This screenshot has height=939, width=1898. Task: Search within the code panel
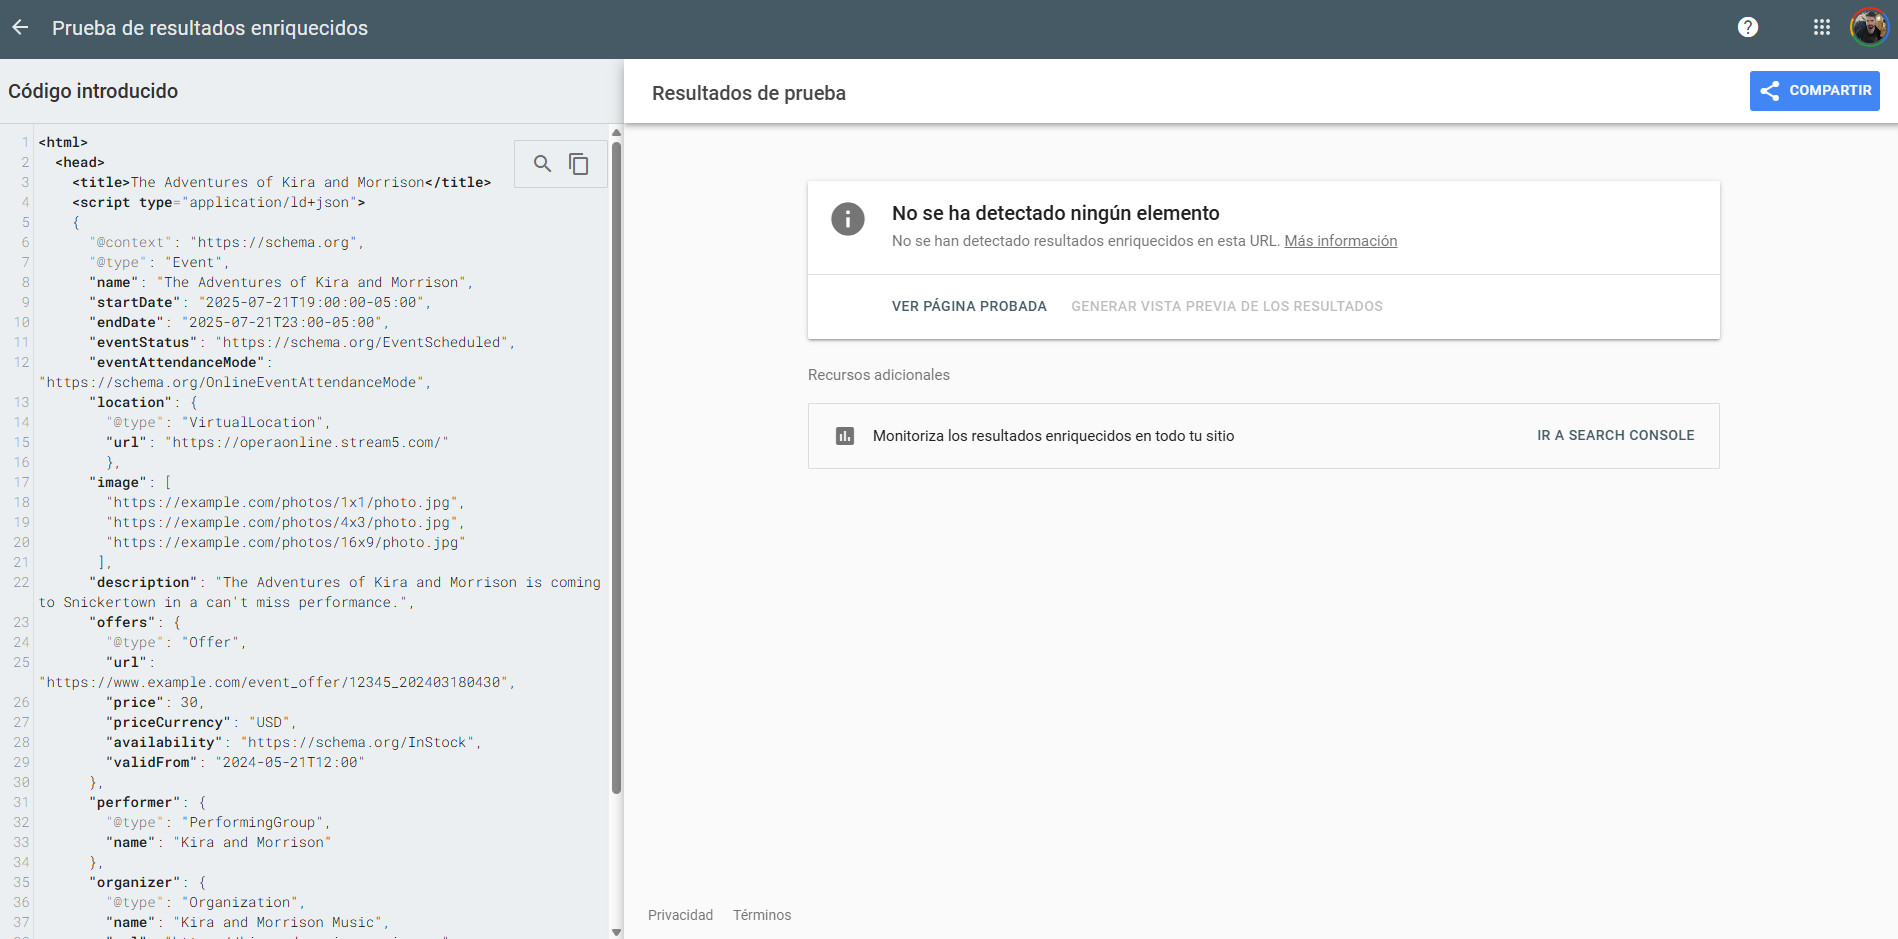click(x=542, y=164)
